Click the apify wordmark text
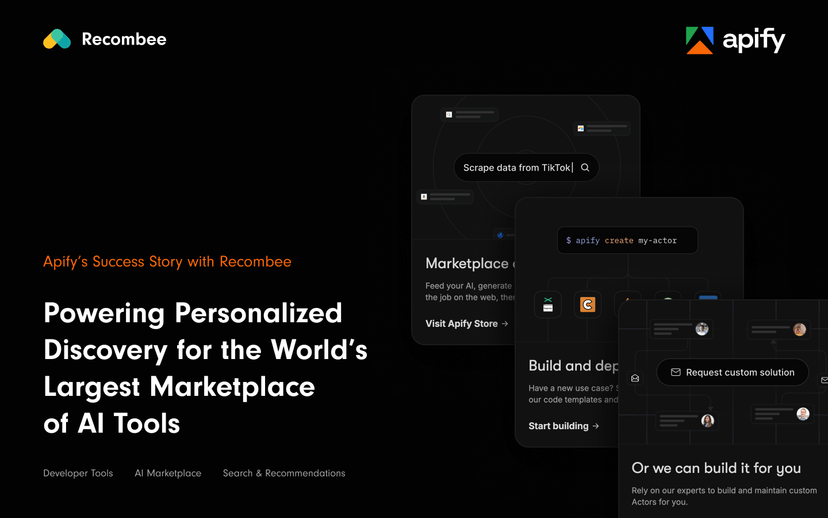The height and width of the screenshot is (518, 828). coord(754,40)
